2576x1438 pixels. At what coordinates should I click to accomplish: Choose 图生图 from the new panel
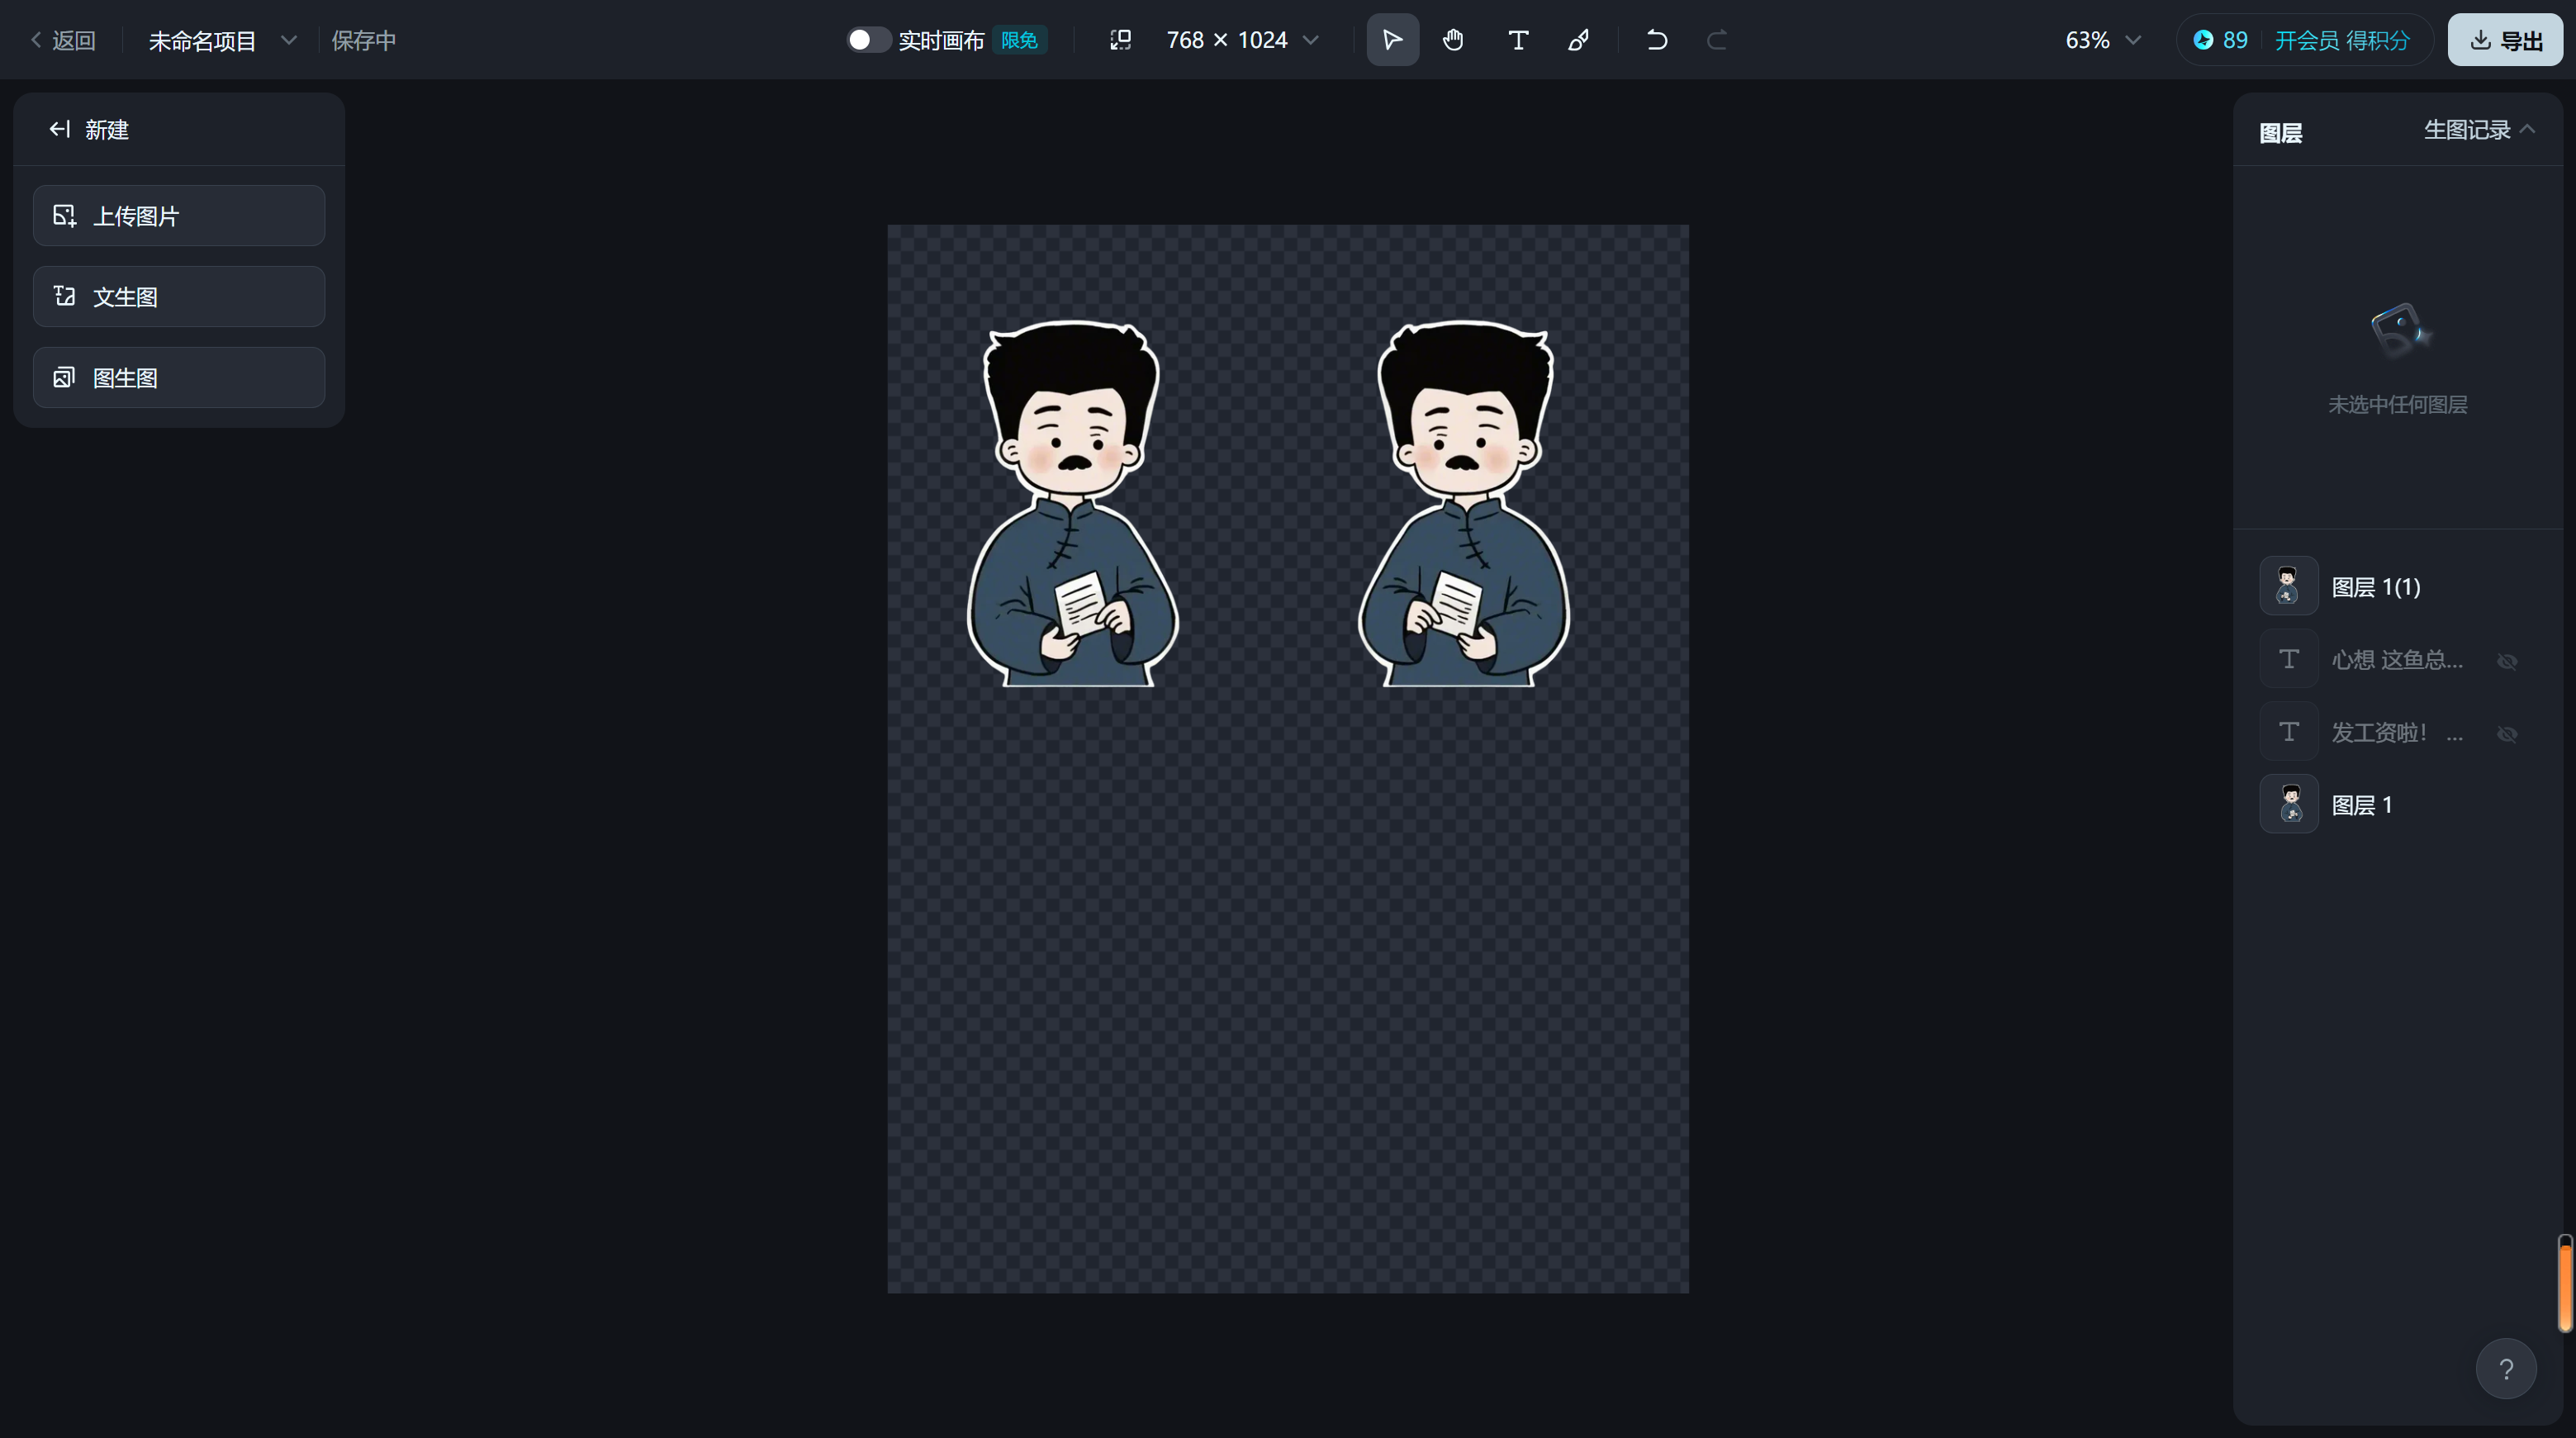(x=179, y=378)
